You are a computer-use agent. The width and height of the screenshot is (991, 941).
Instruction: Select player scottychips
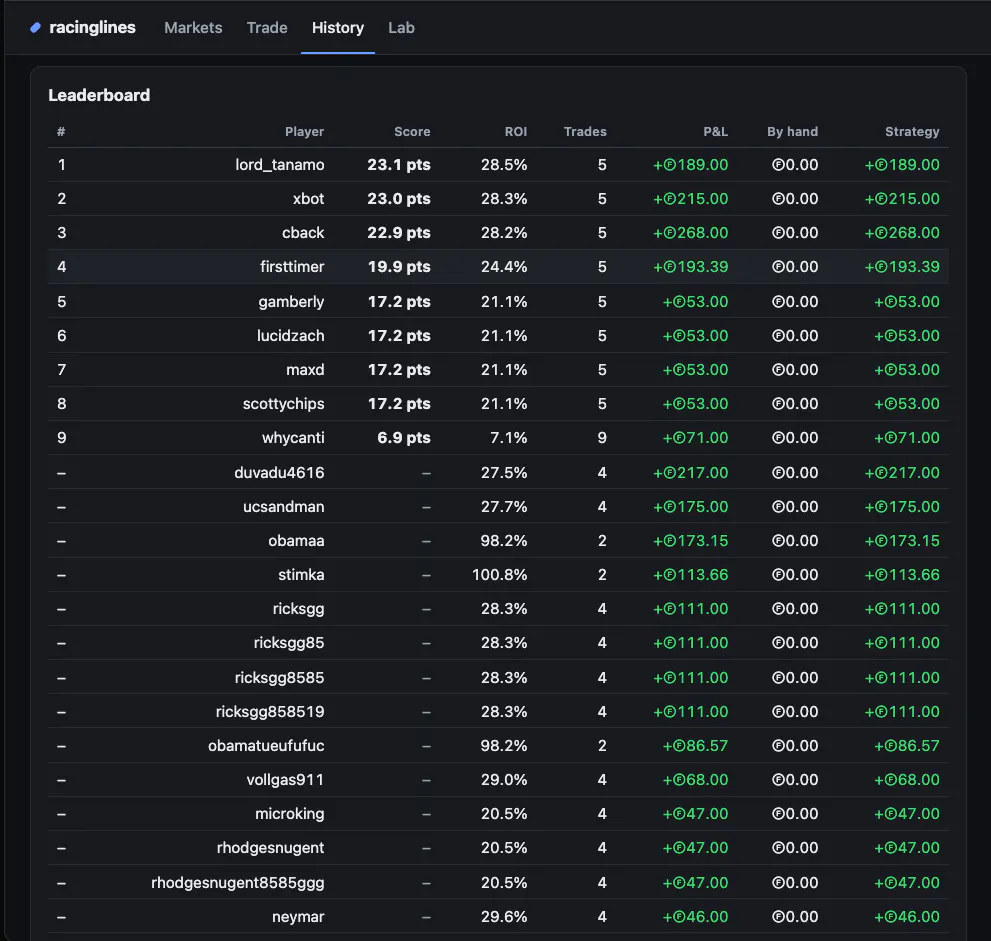[x=284, y=404]
